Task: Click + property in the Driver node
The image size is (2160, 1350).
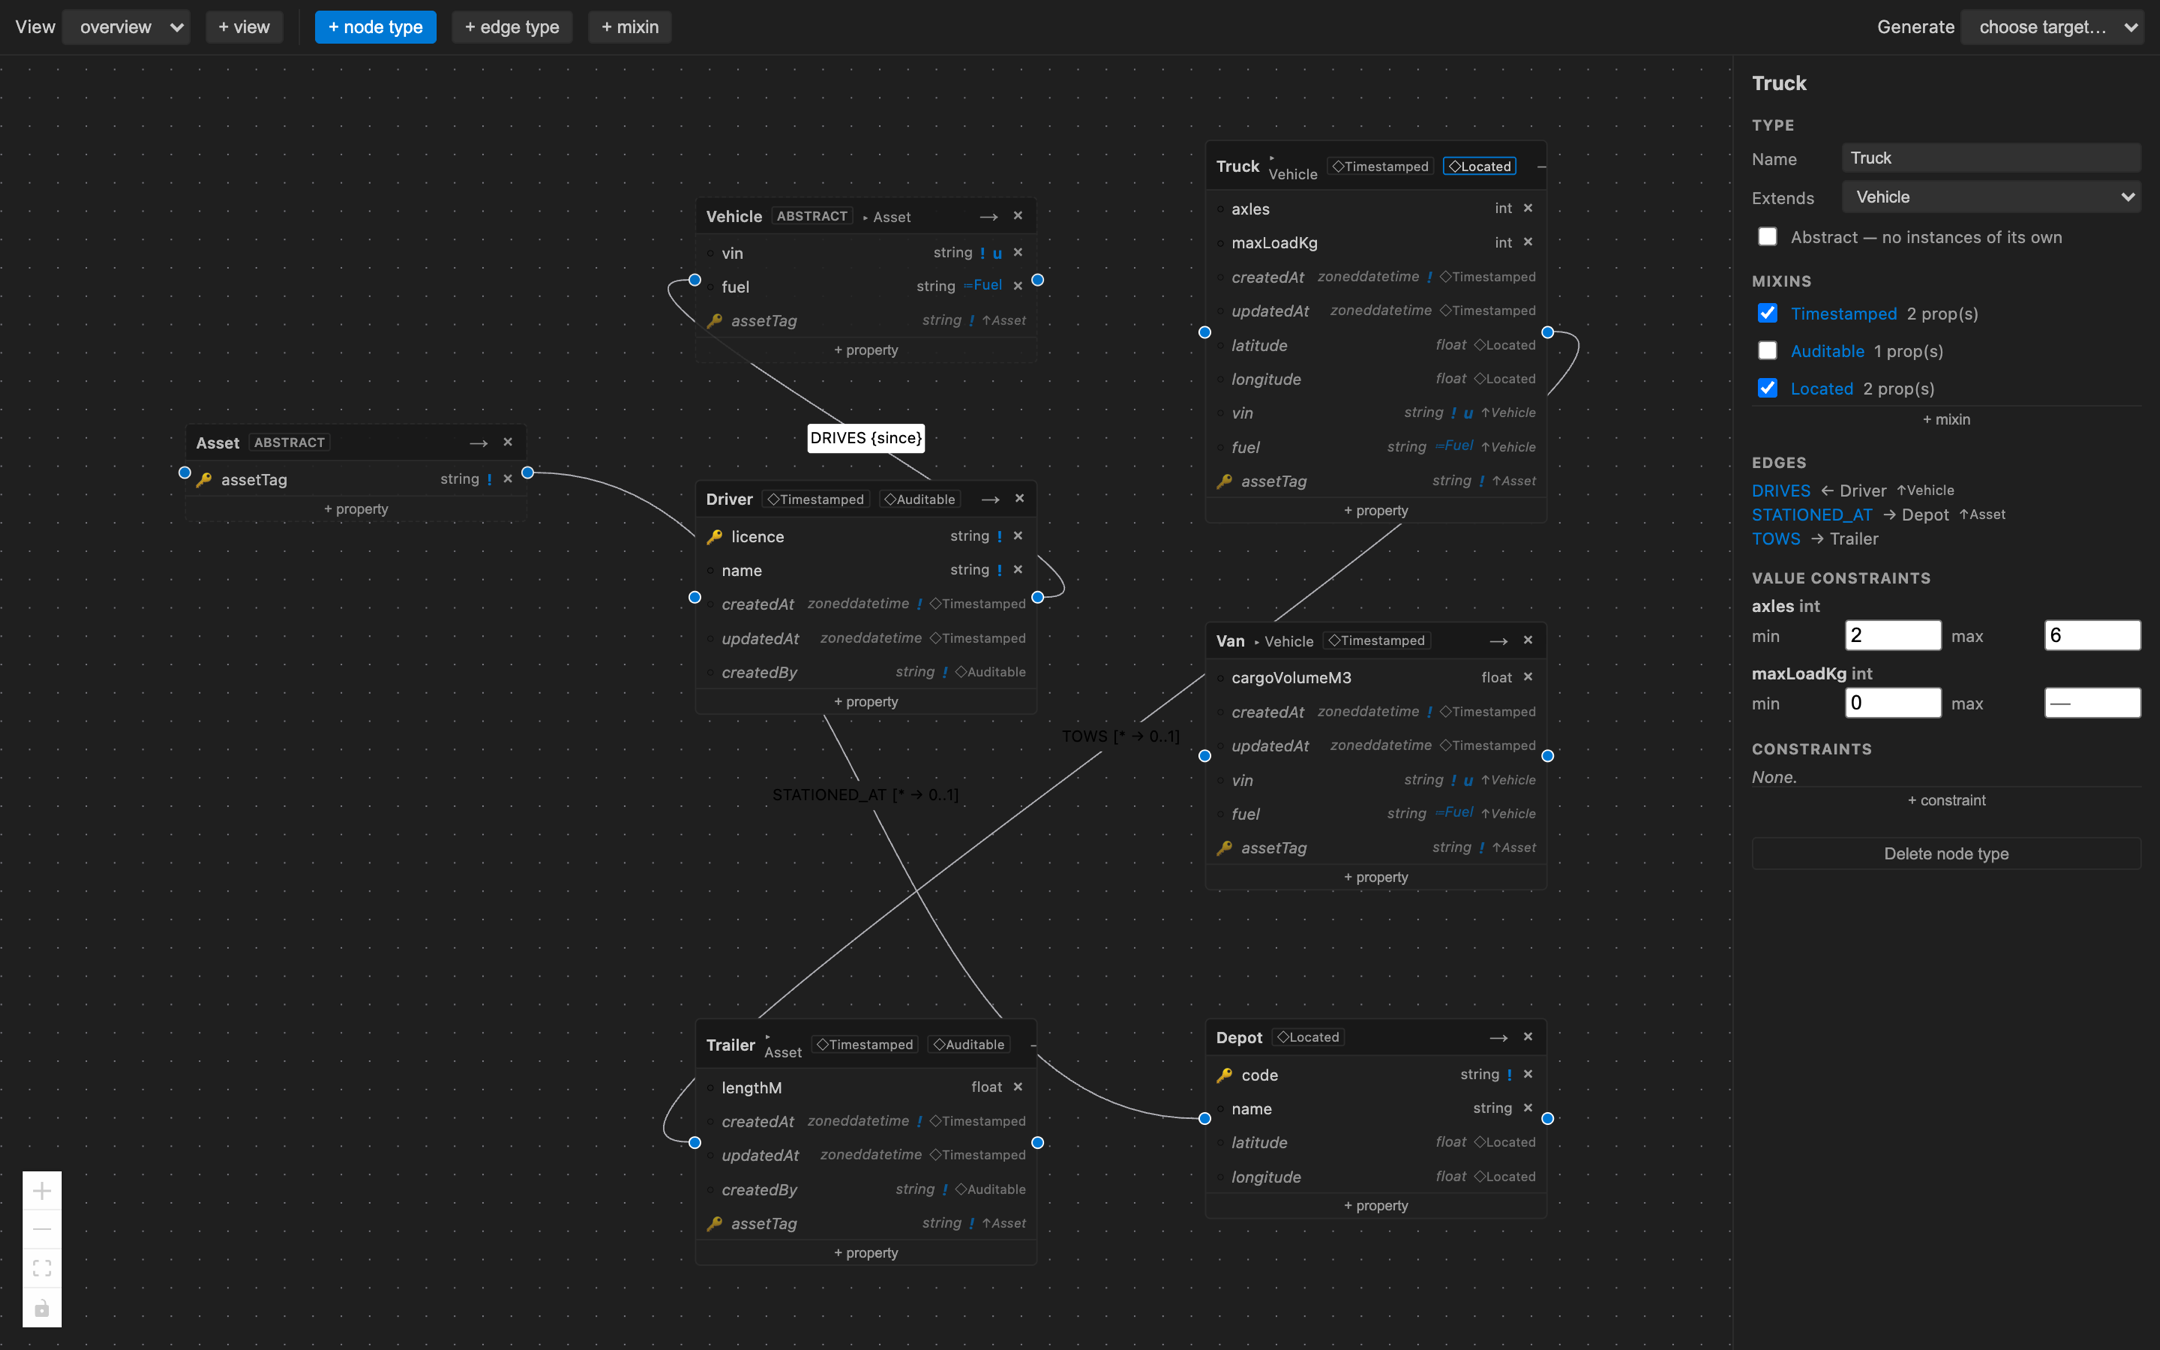Action: tap(866, 701)
